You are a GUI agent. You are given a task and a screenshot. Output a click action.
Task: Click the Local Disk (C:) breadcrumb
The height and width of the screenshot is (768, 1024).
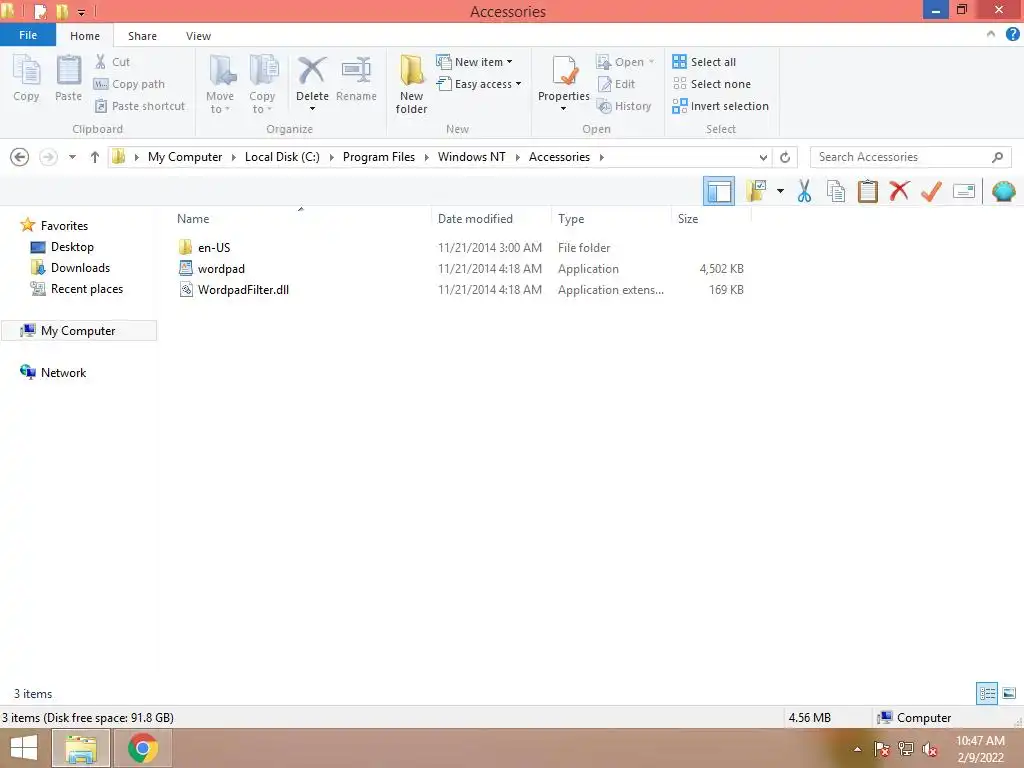pyautogui.click(x=282, y=157)
